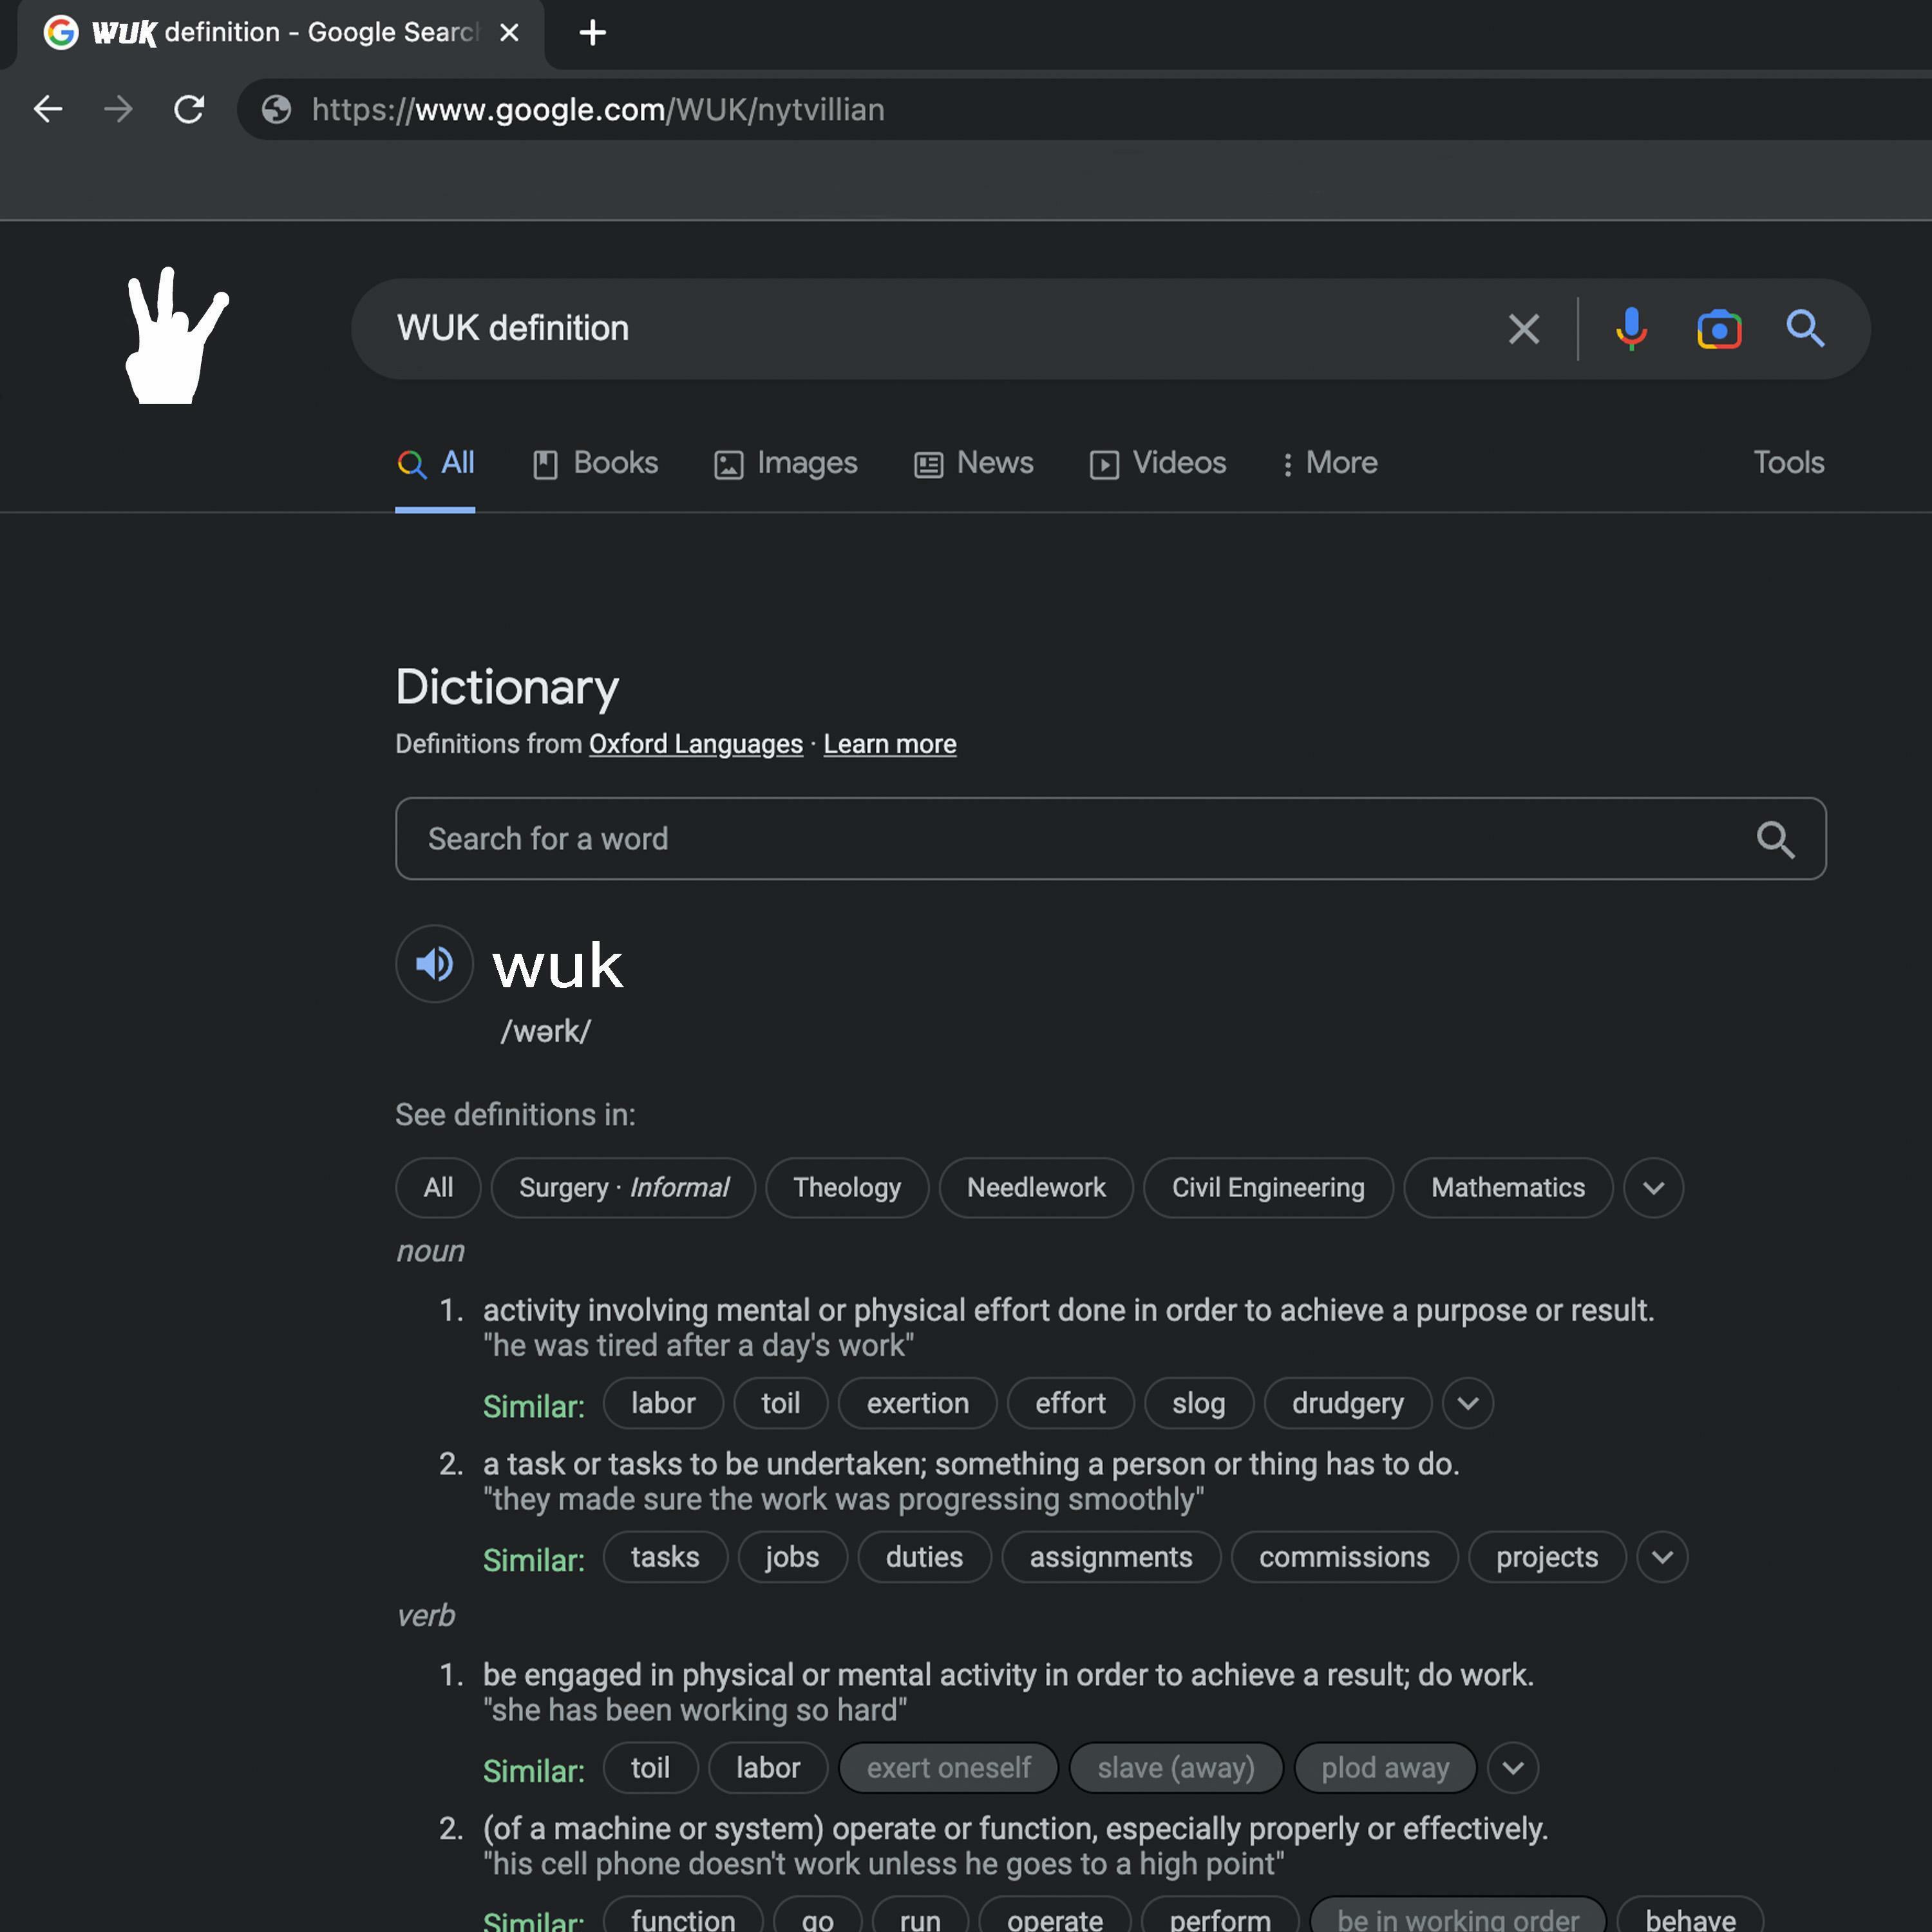Click the voice search microphone icon
This screenshot has height=1932, width=1932.
1631,328
